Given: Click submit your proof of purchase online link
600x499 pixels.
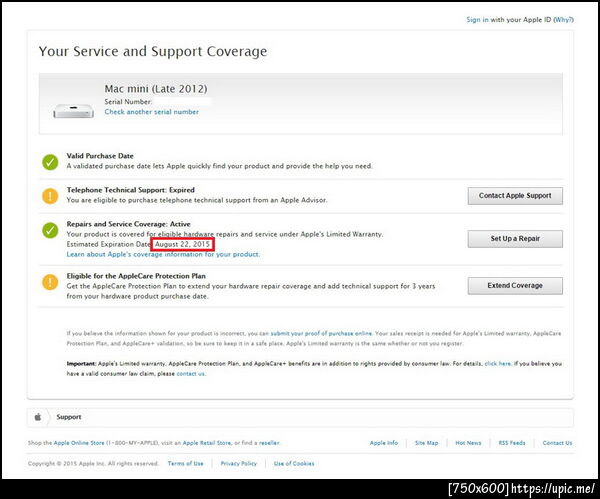Looking at the screenshot, I should click(x=321, y=333).
